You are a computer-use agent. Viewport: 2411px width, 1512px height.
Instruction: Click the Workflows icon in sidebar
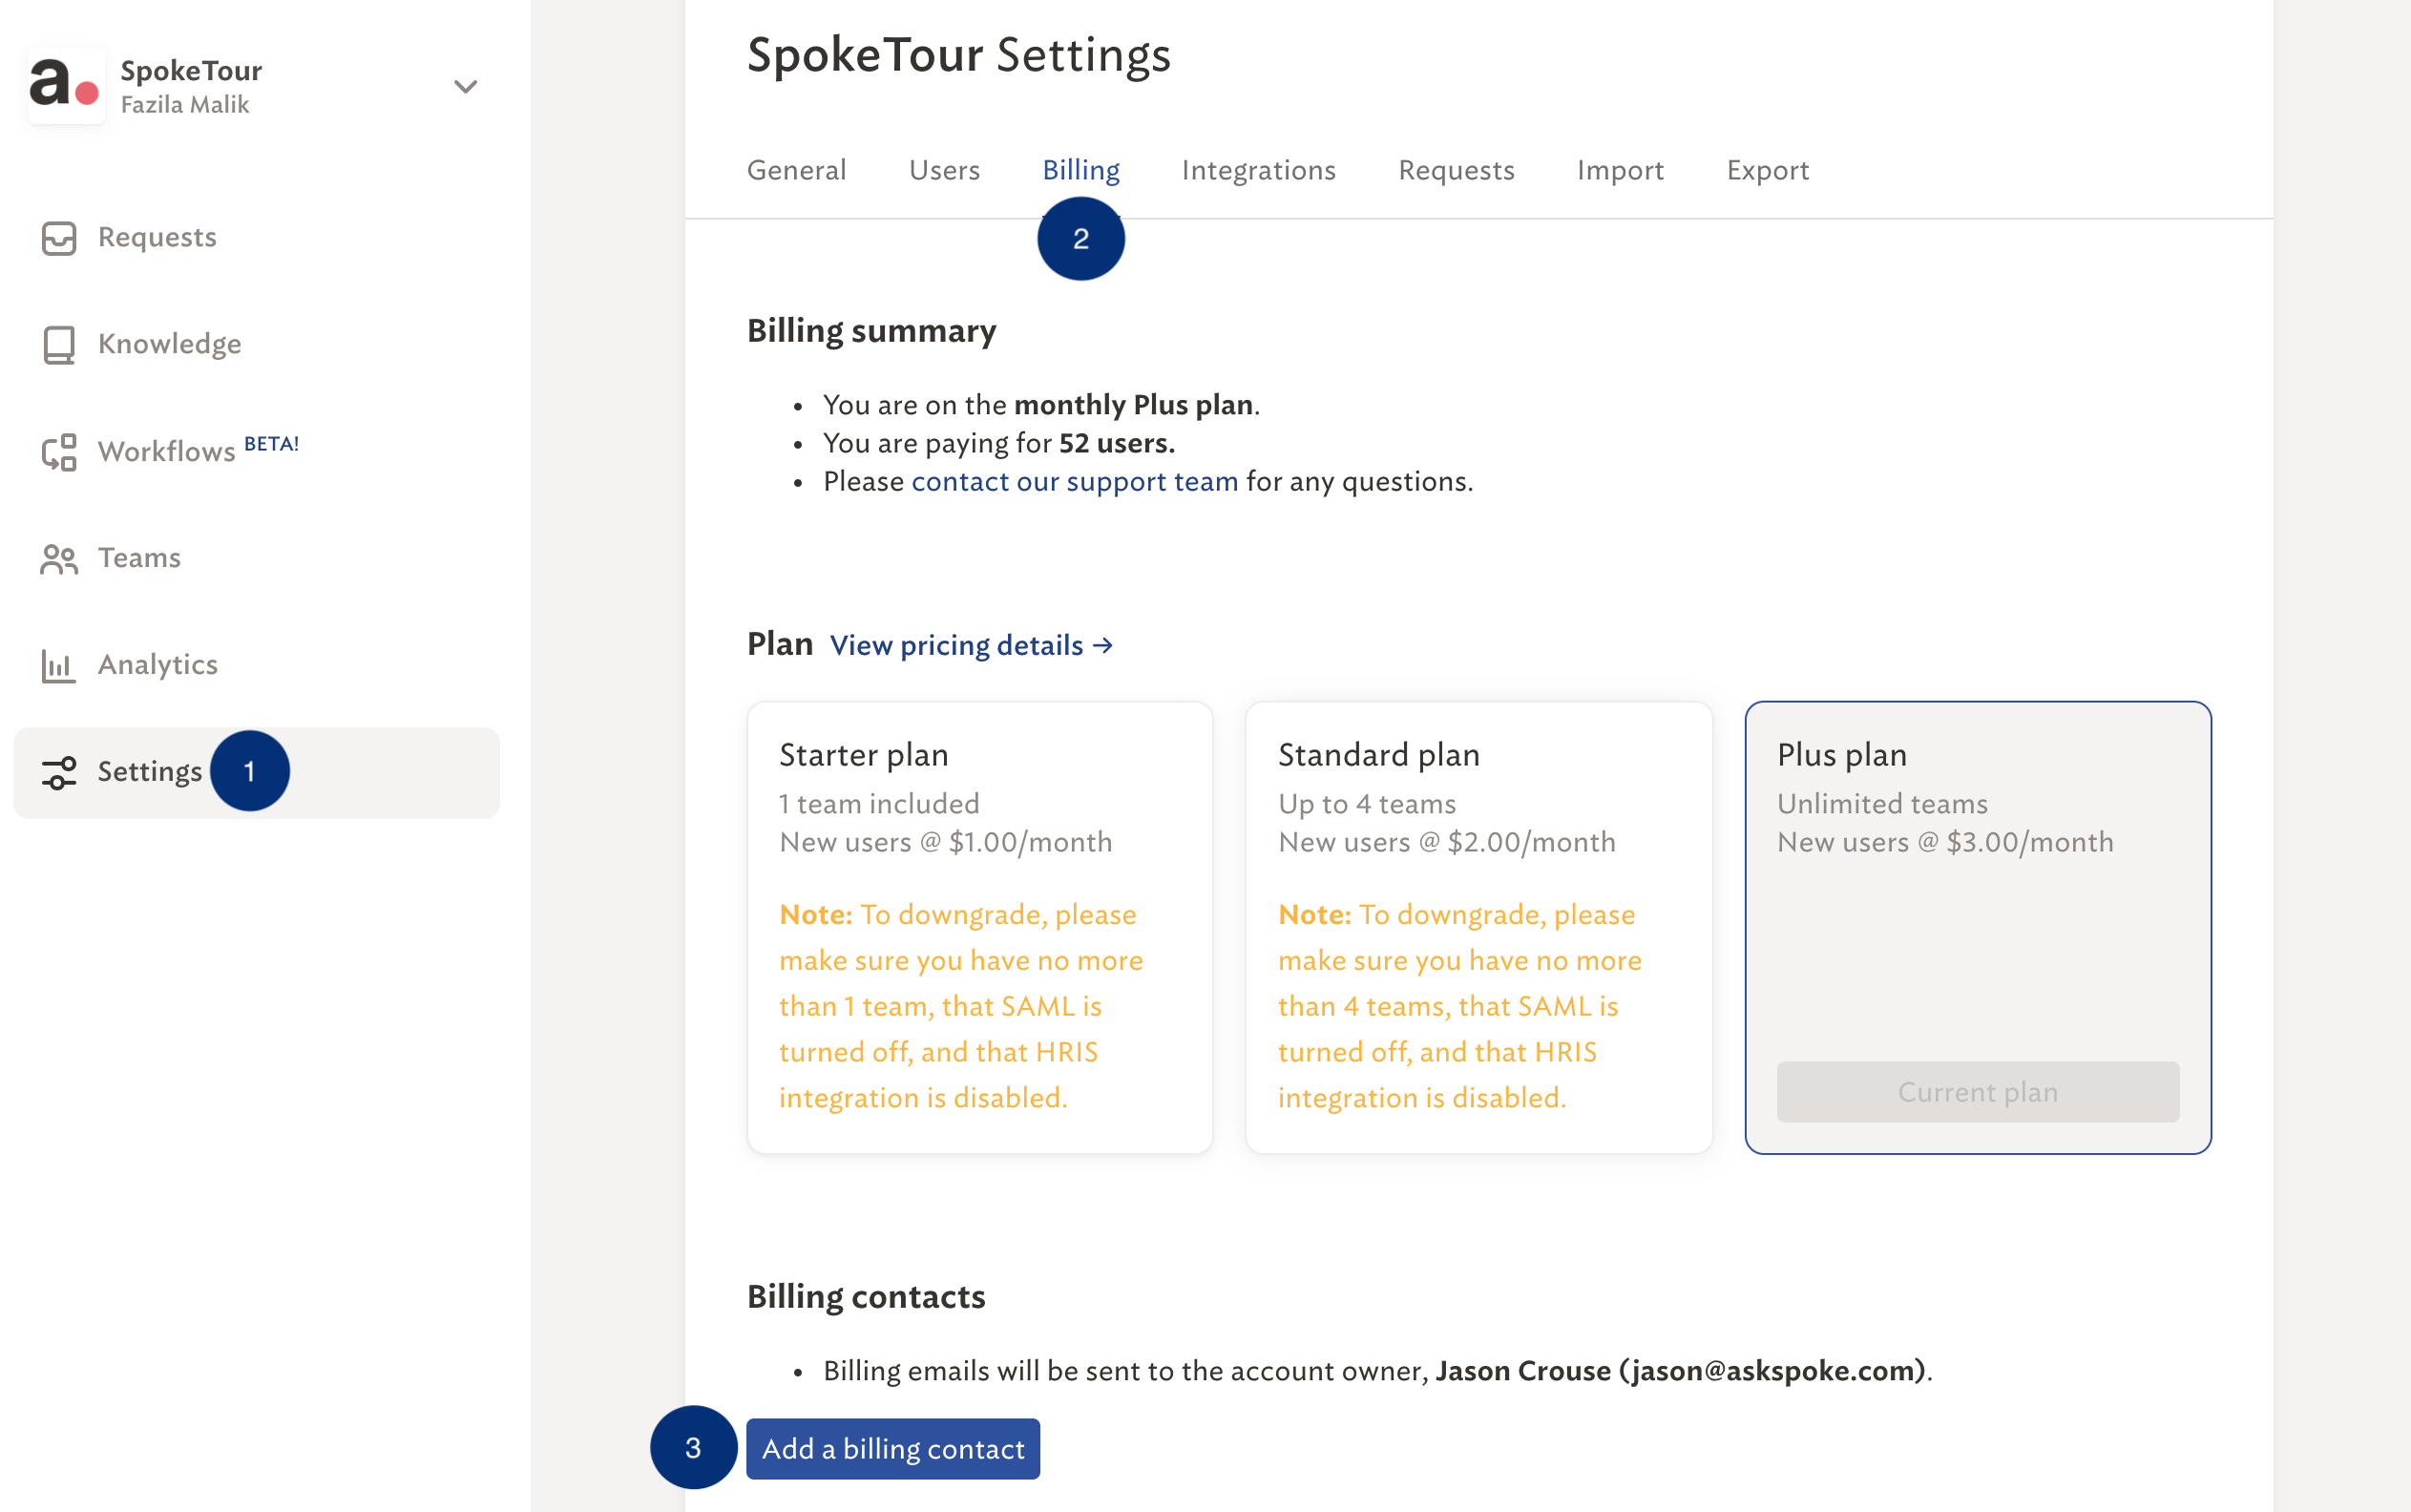(59, 452)
